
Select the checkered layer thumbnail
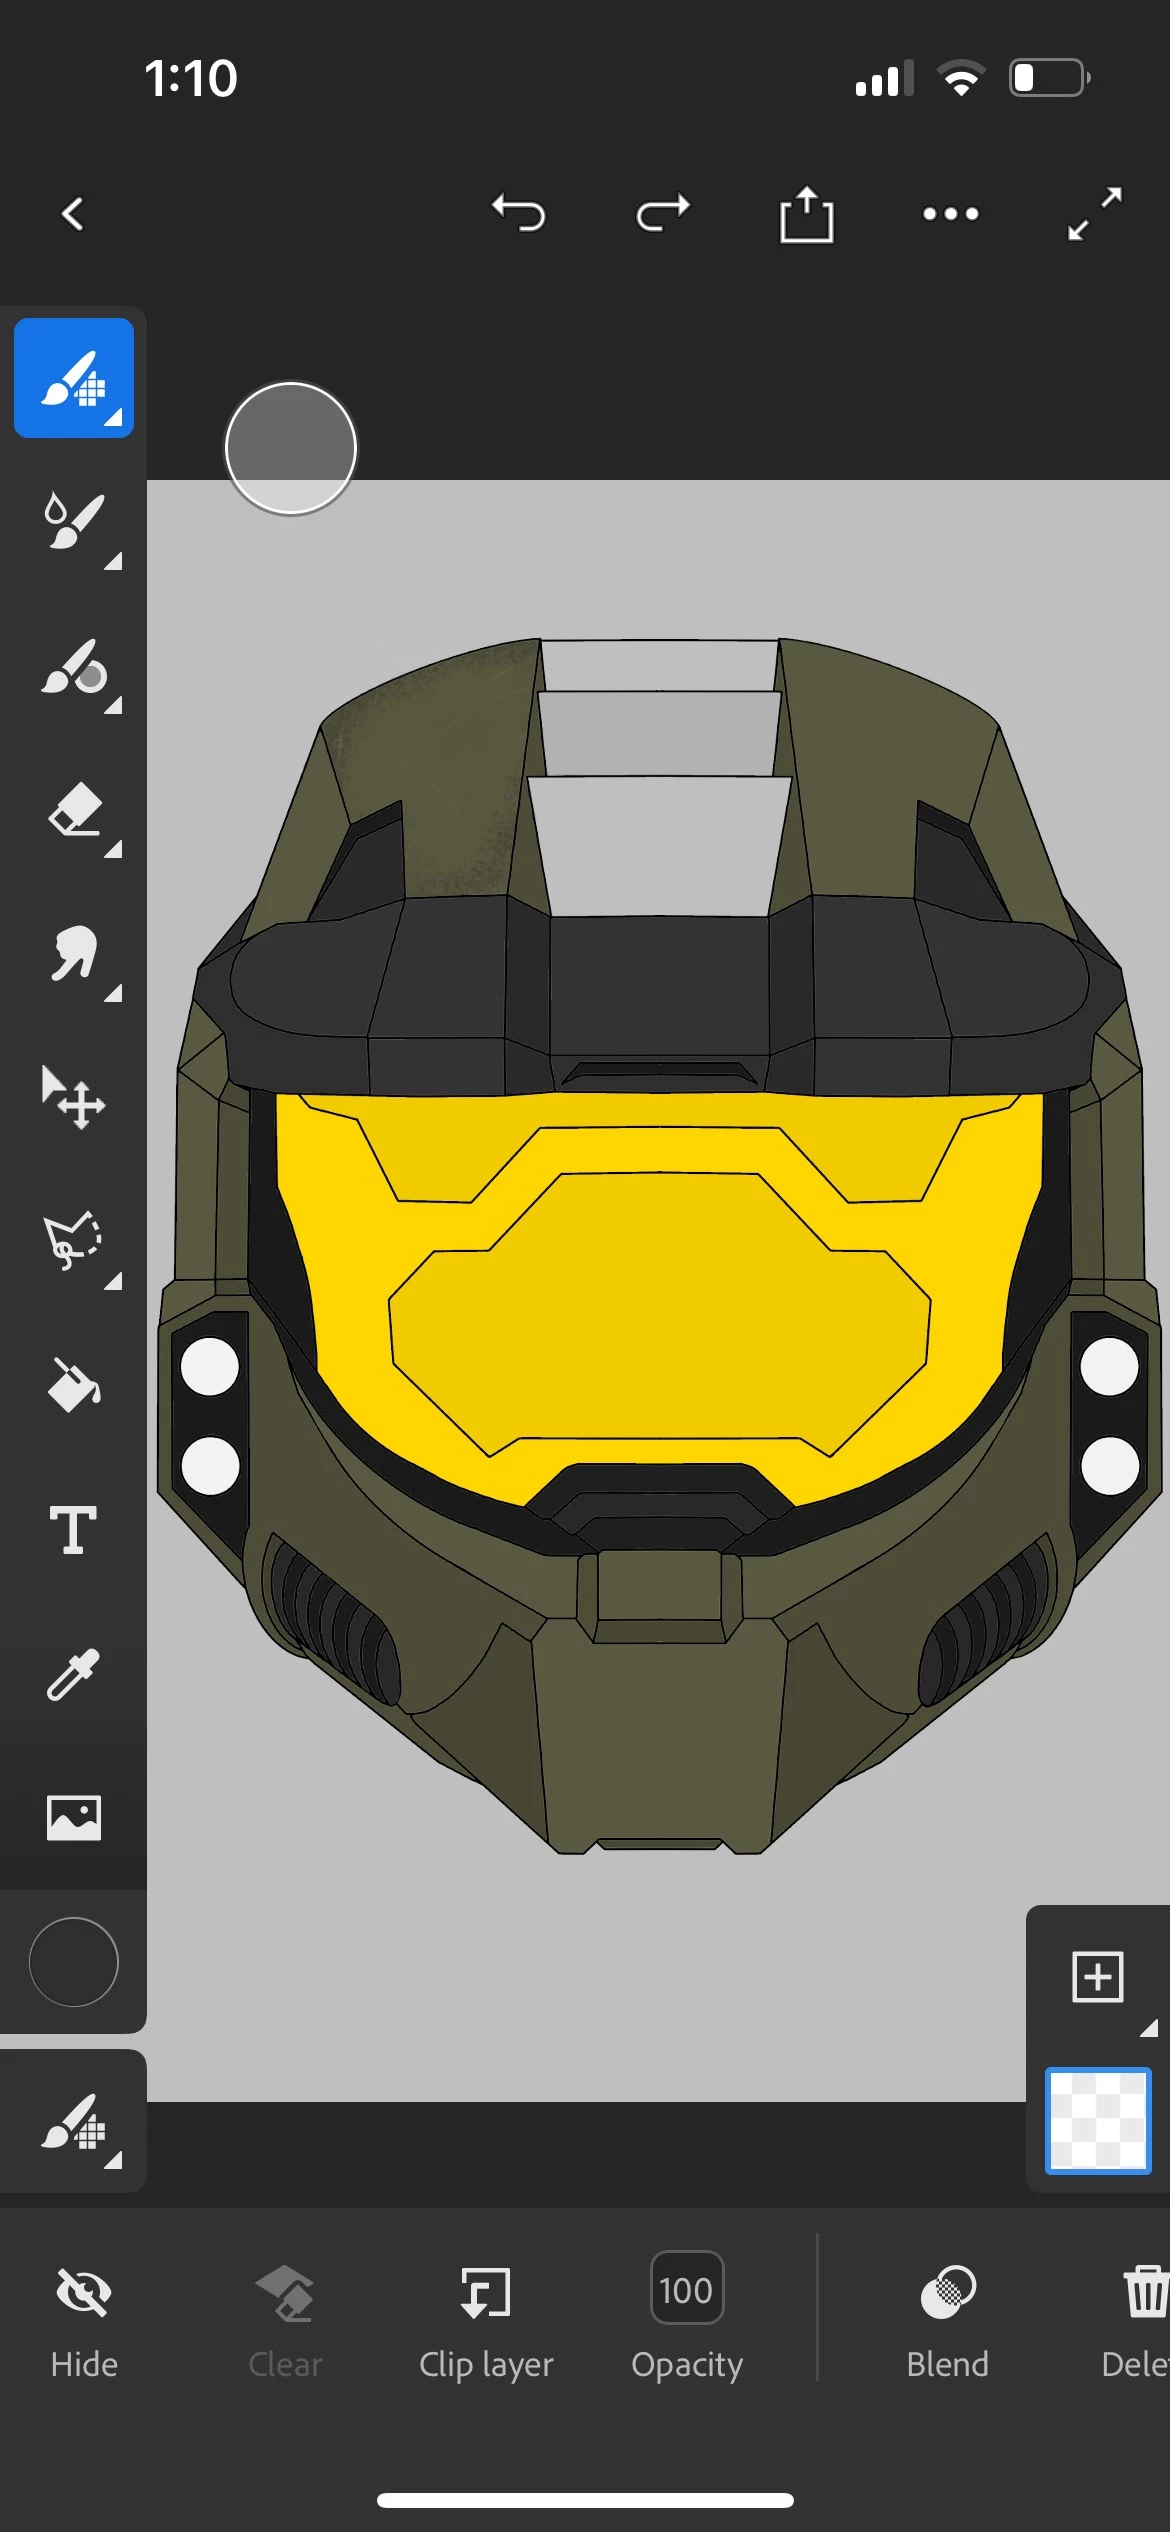[1098, 2120]
